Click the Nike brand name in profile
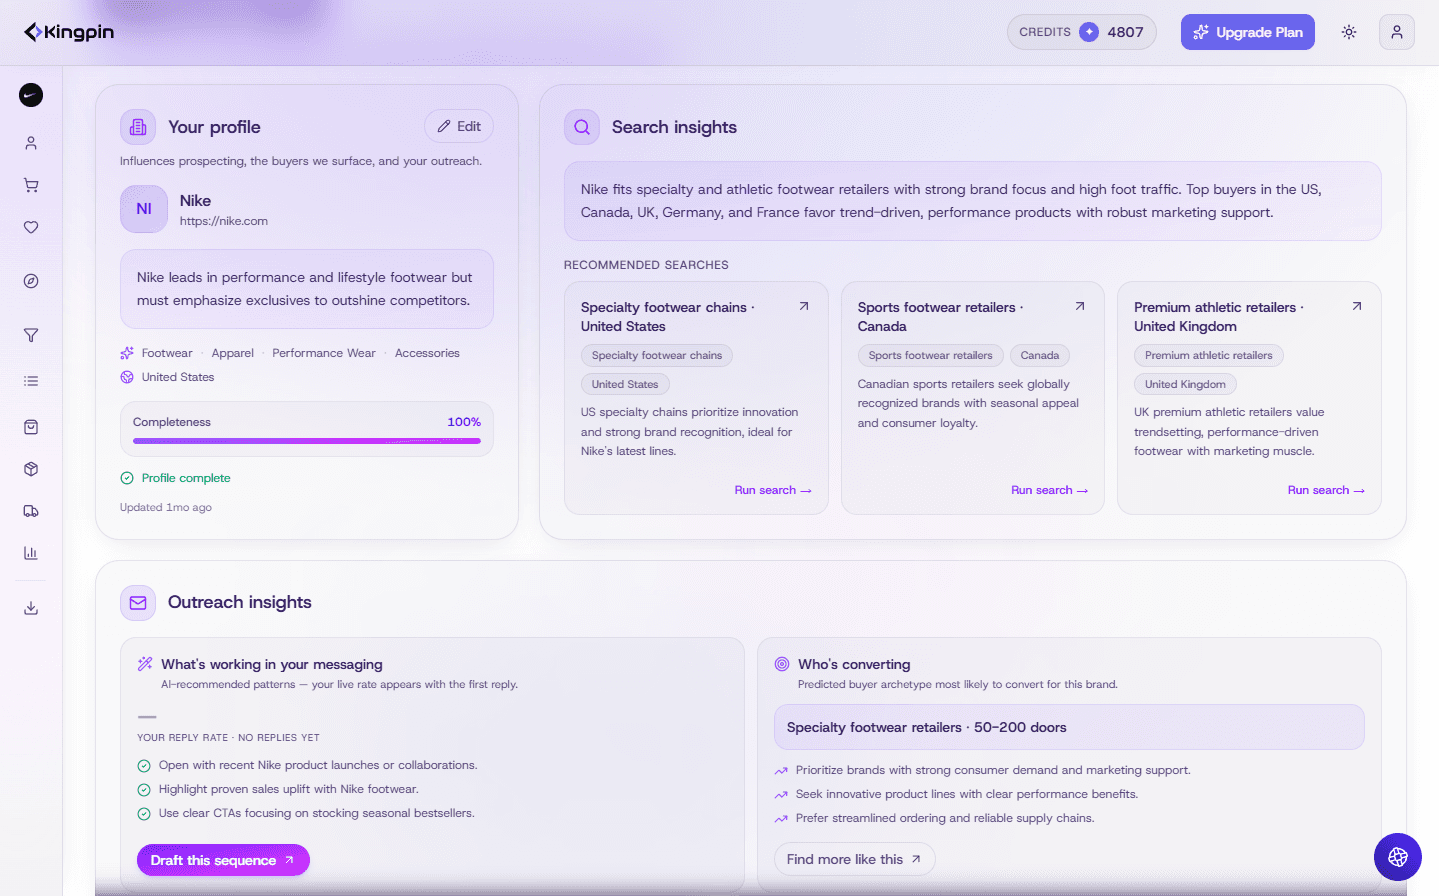Screen dimensions: 1439x896 [x=196, y=201]
